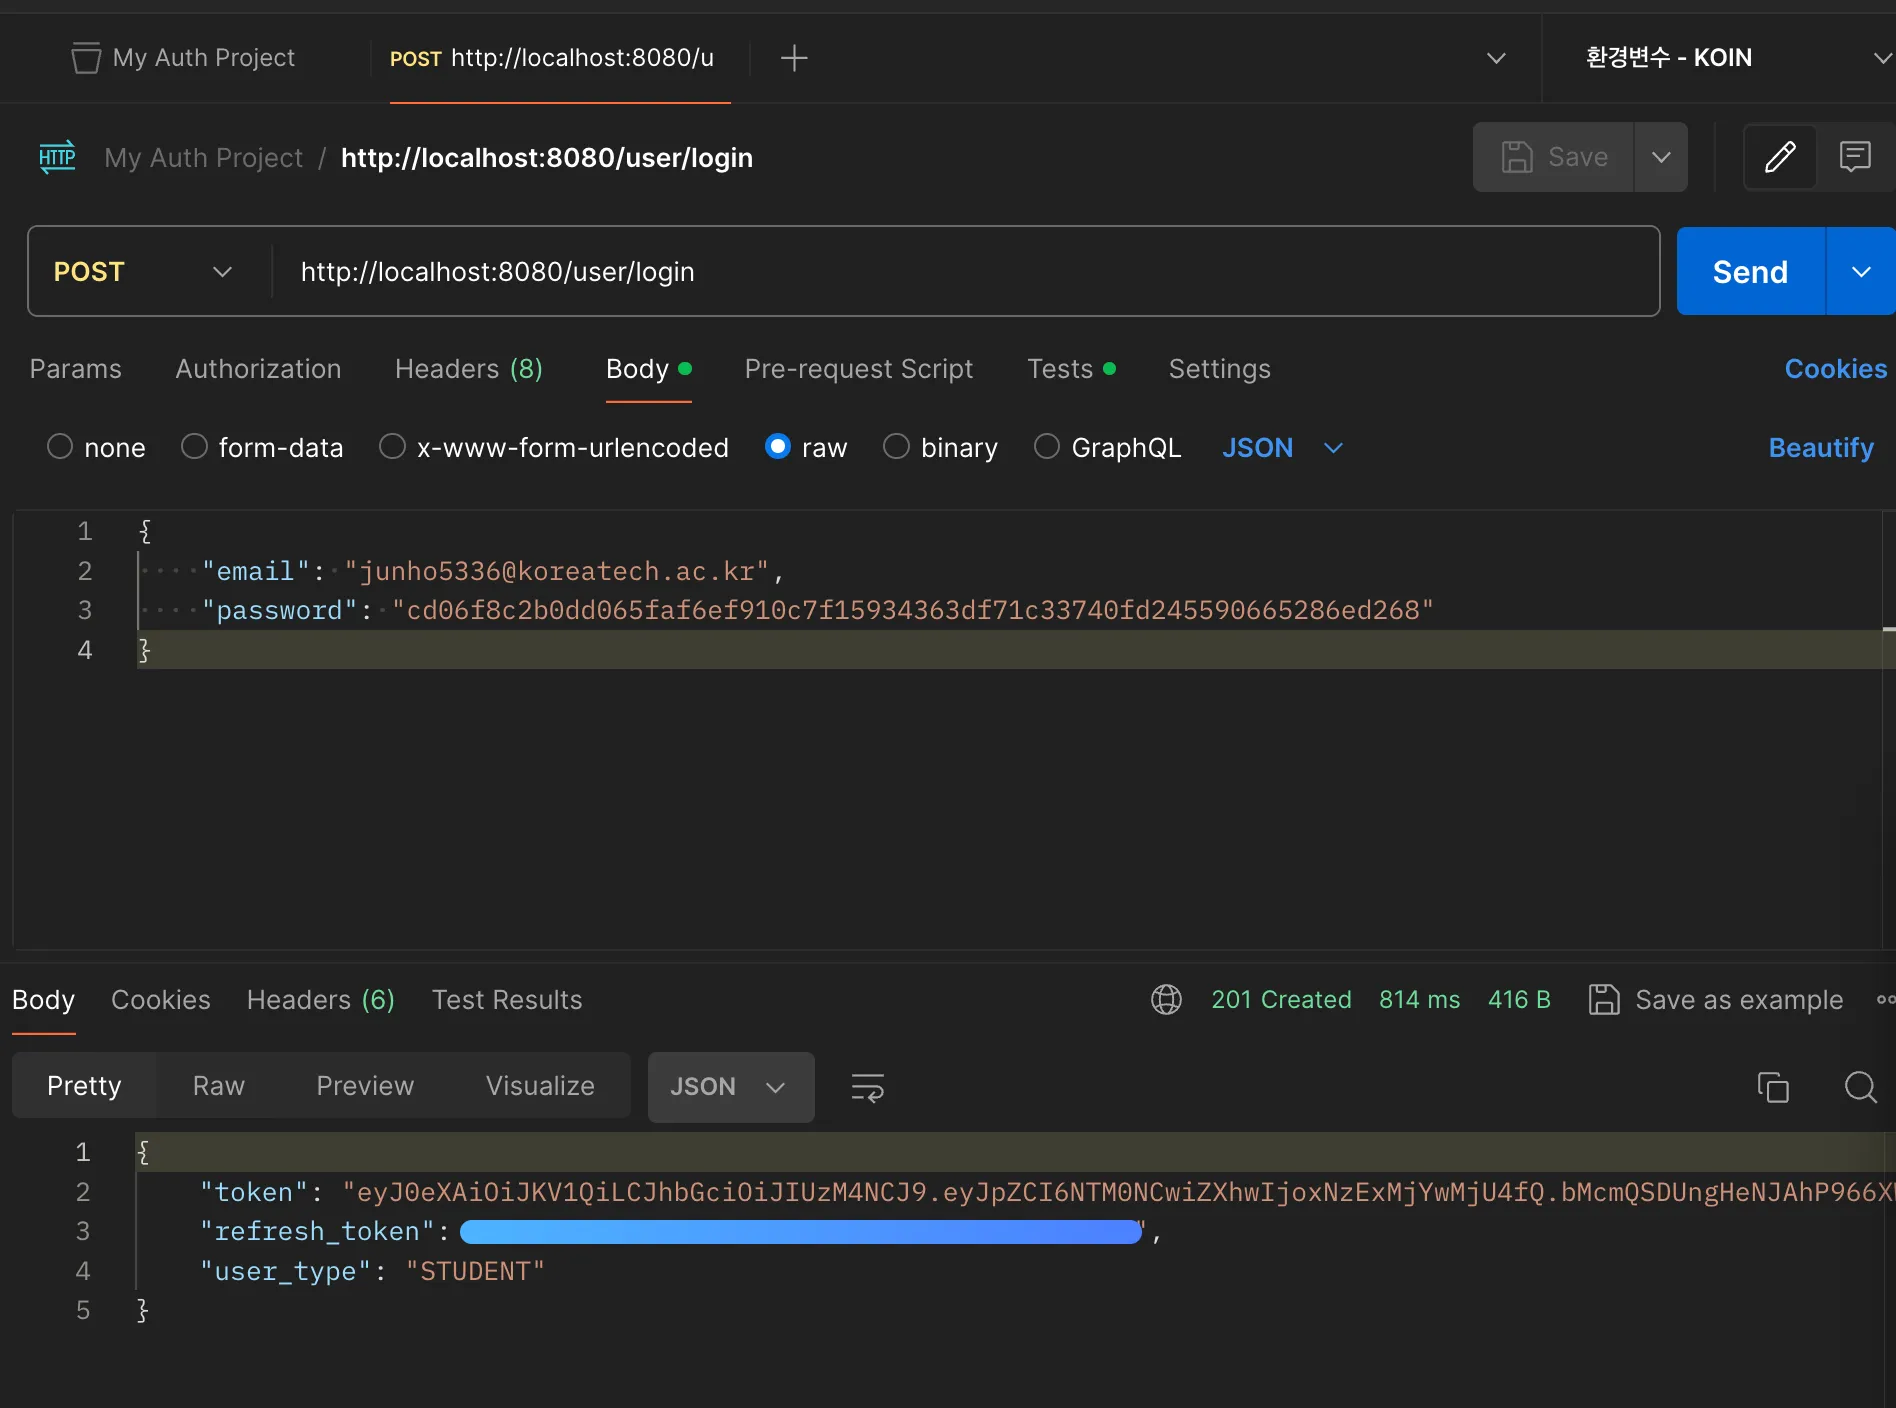1896x1408 pixels.
Task: Open the comments icon panel
Action: [x=1855, y=157]
